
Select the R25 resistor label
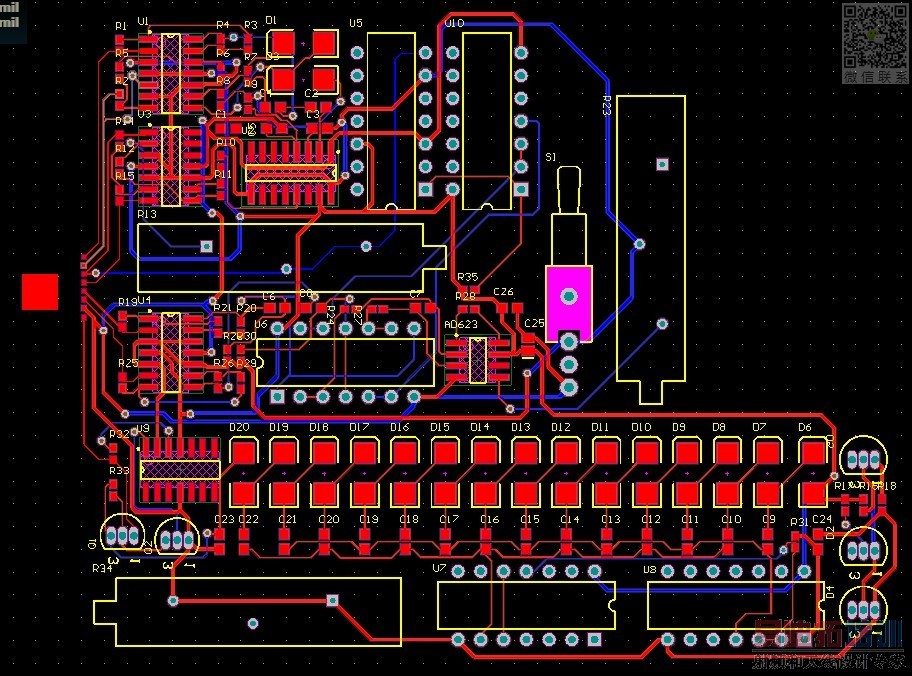tap(128, 363)
